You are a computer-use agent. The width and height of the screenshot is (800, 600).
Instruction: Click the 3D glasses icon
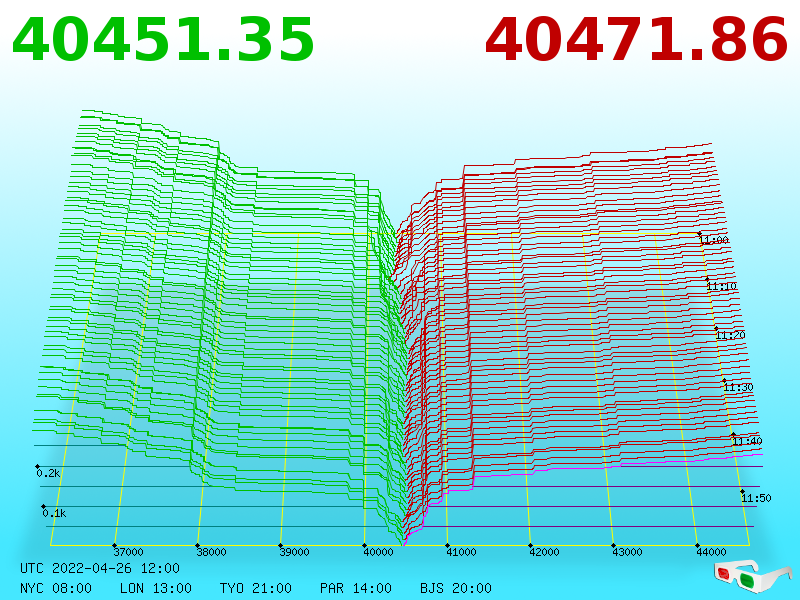(x=753, y=576)
